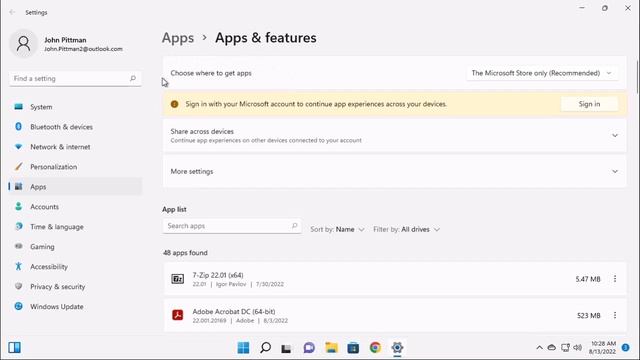Open more options for Adobe Acrobat DC
Viewport: 640px width, 360px height.
coord(615,315)
